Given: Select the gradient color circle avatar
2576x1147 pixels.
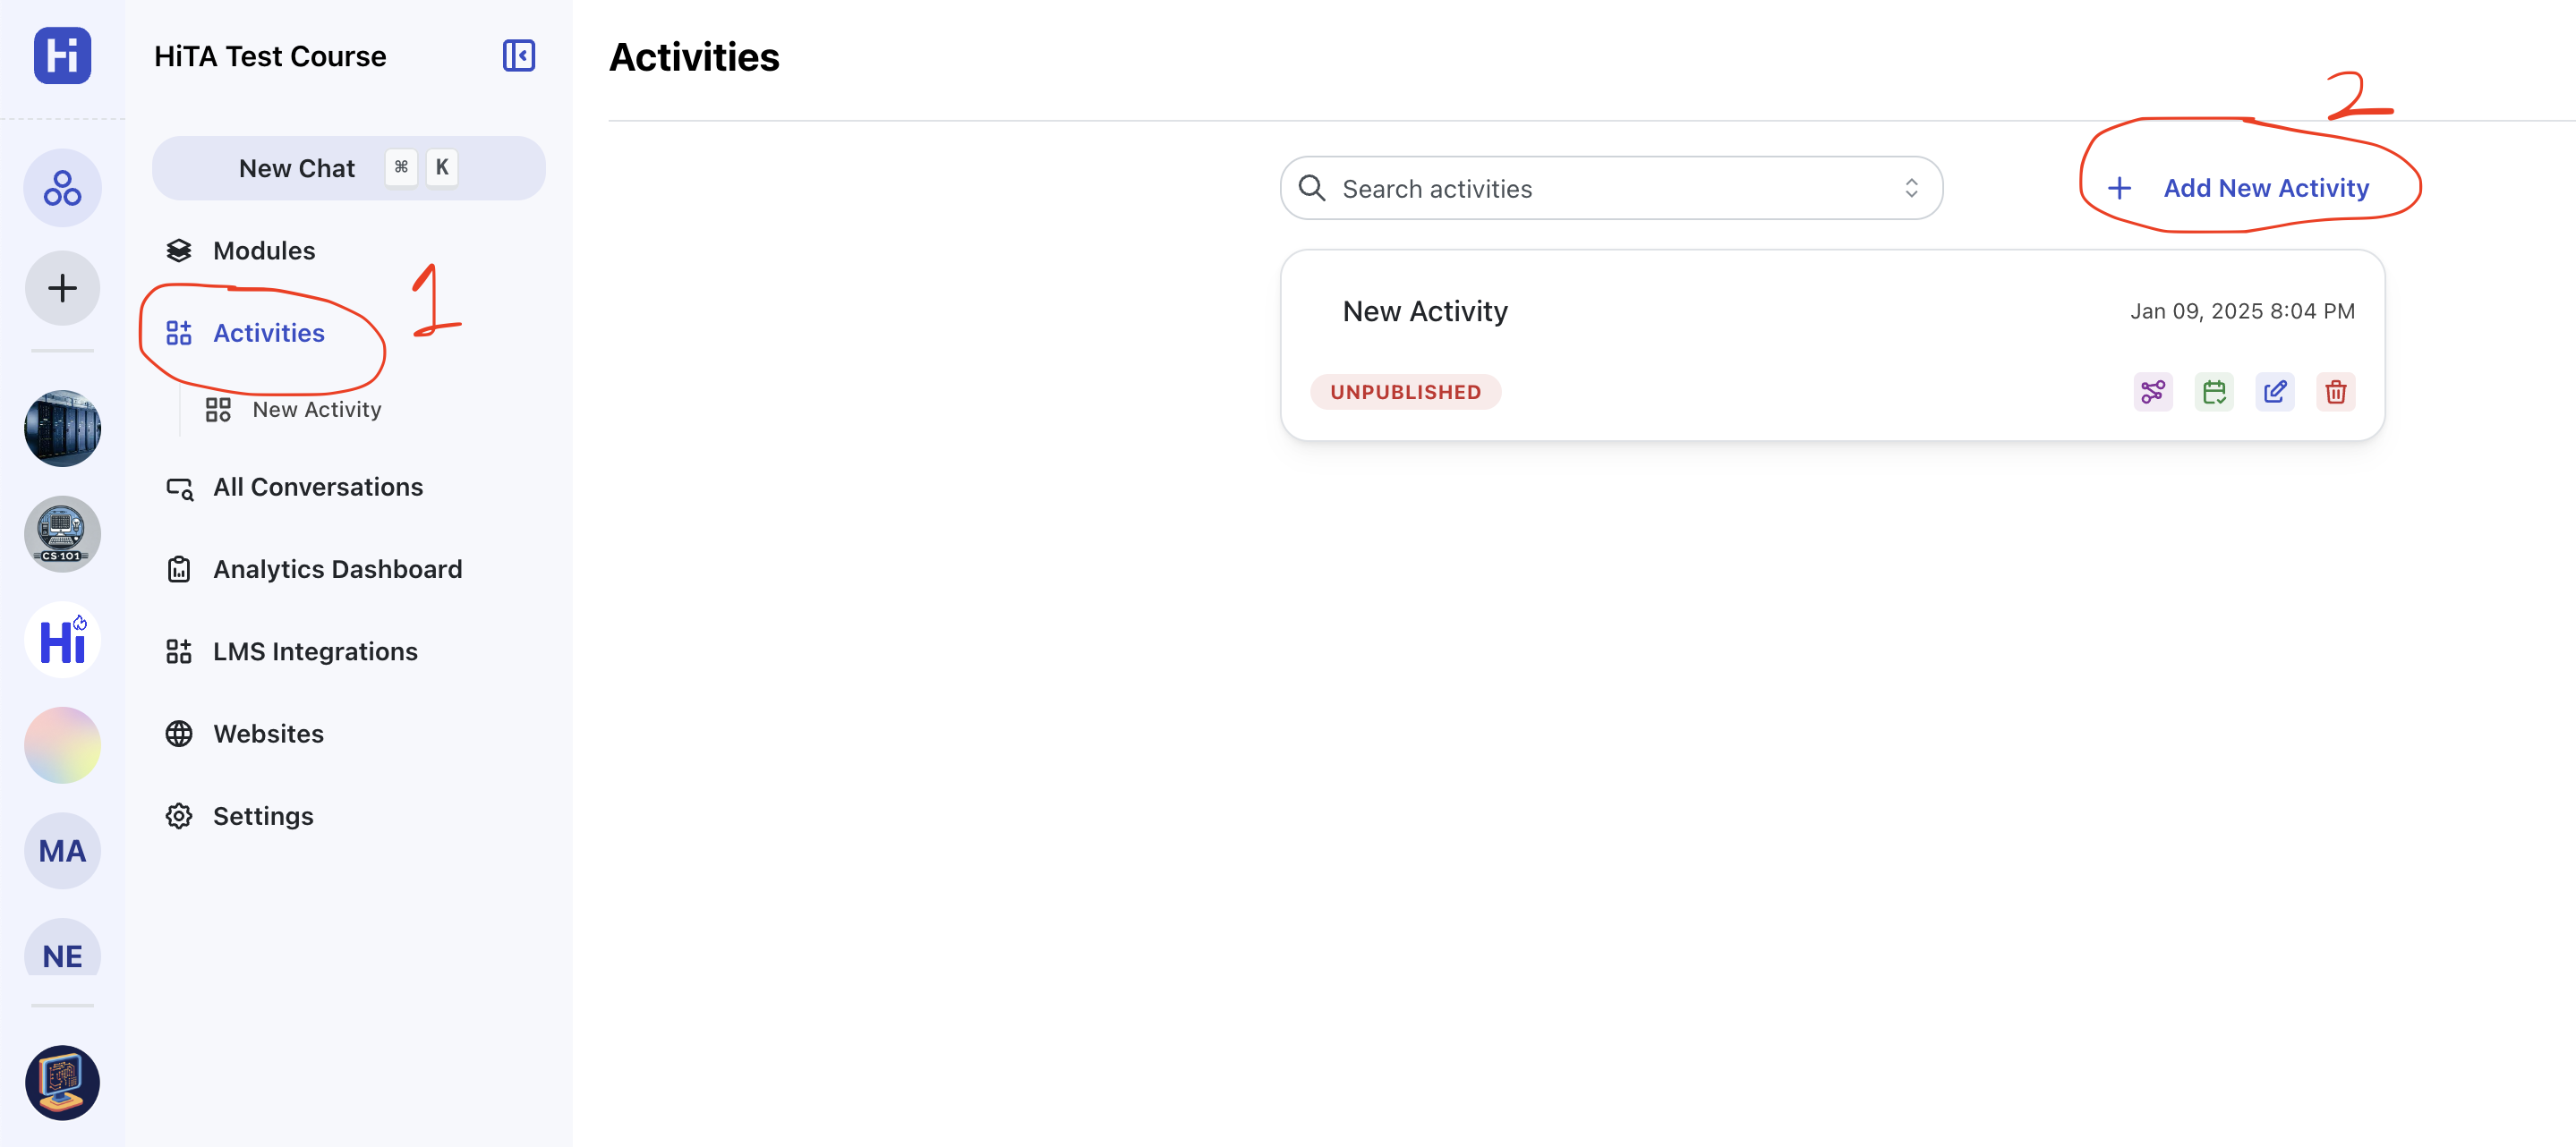Looking at the screenshot, I should [x=62, y=745].
